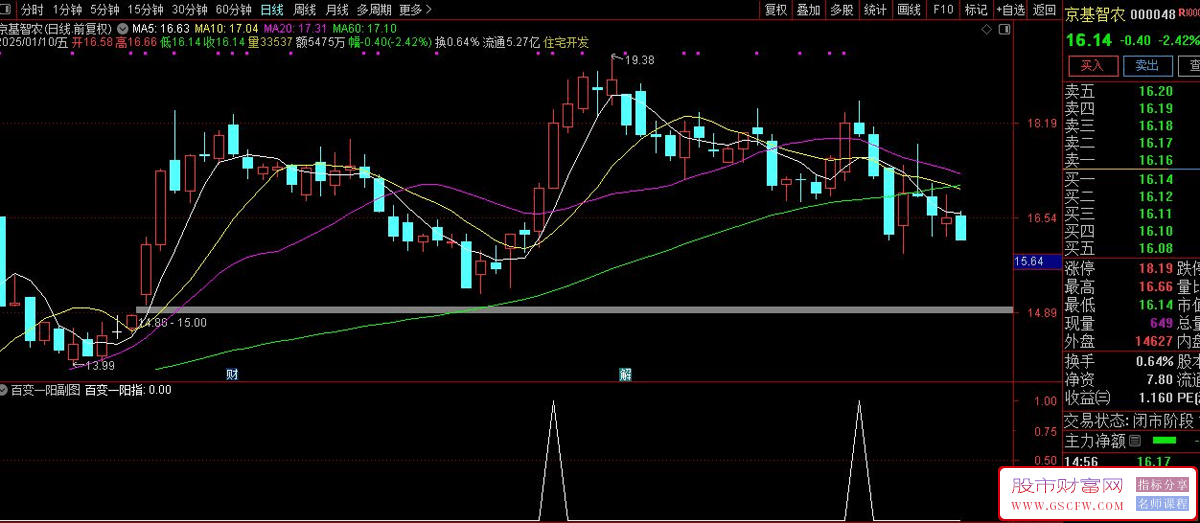
Task: Click the 现量 value 649
Action: click(x=1161, y=323)
